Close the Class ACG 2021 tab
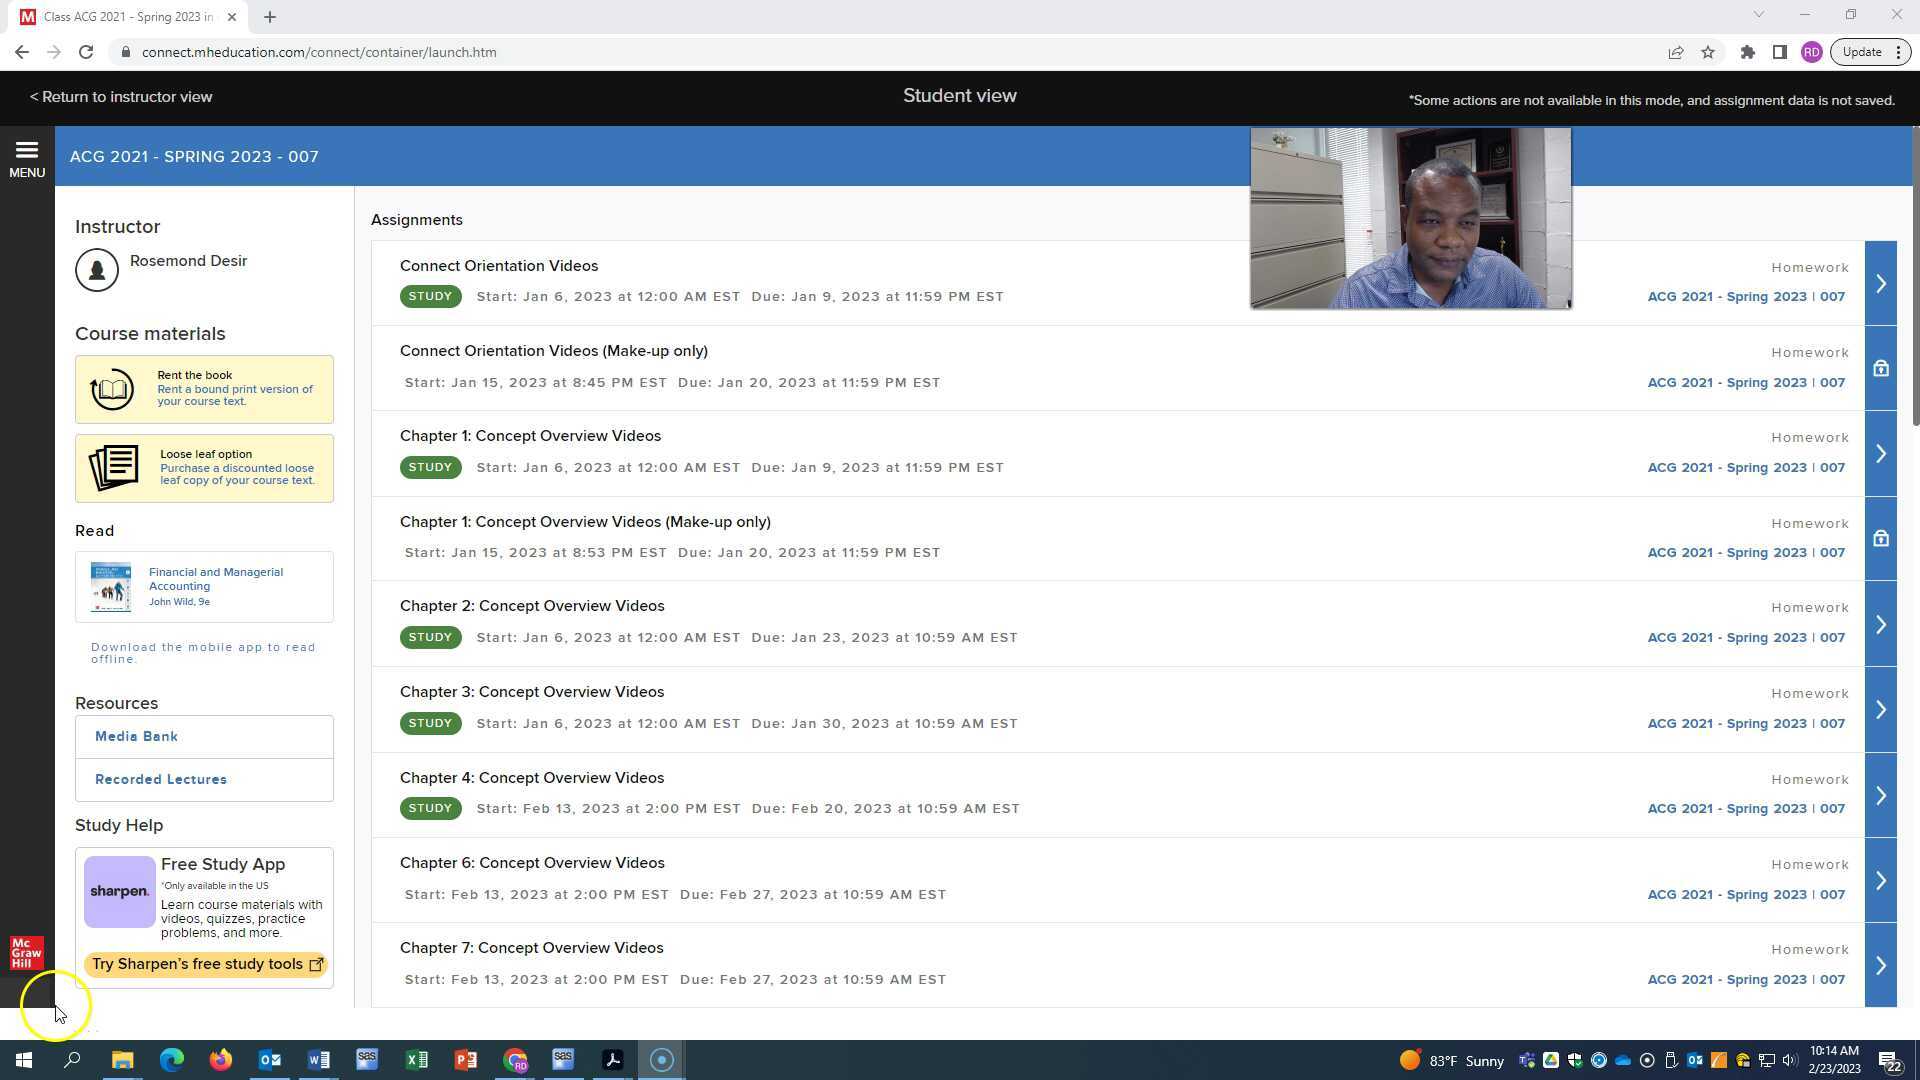 (x=232, y=17)
